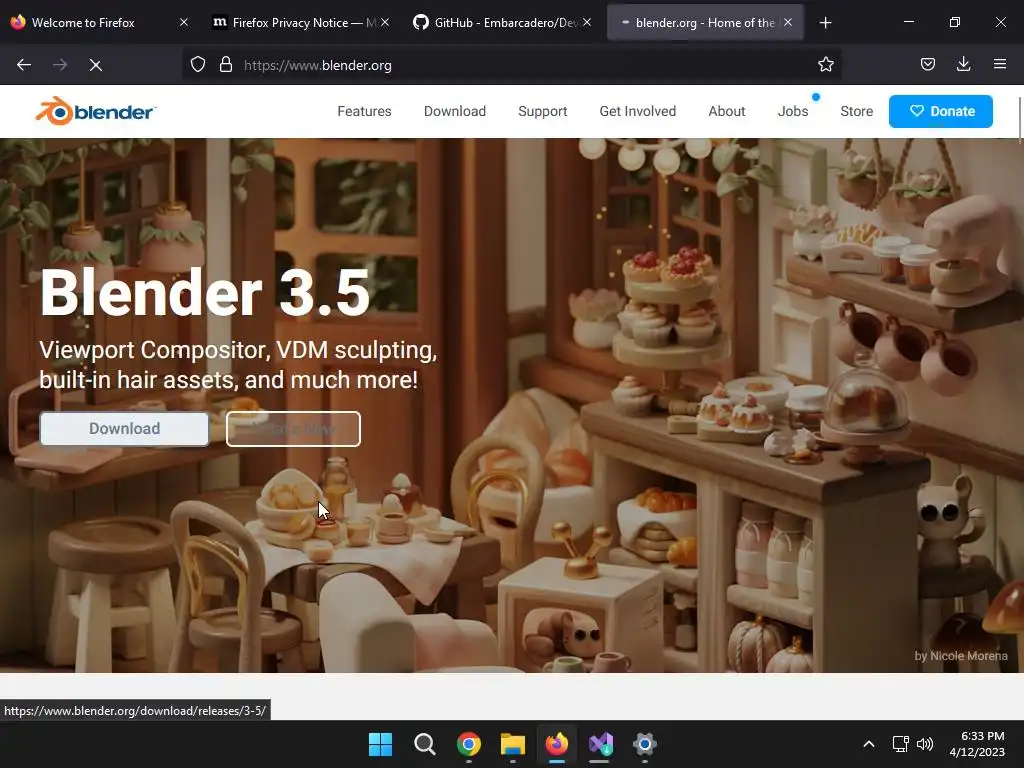Open the Get Involved nav item
Viewport: 1024px width, 768px height.
[x=637, y=111]
